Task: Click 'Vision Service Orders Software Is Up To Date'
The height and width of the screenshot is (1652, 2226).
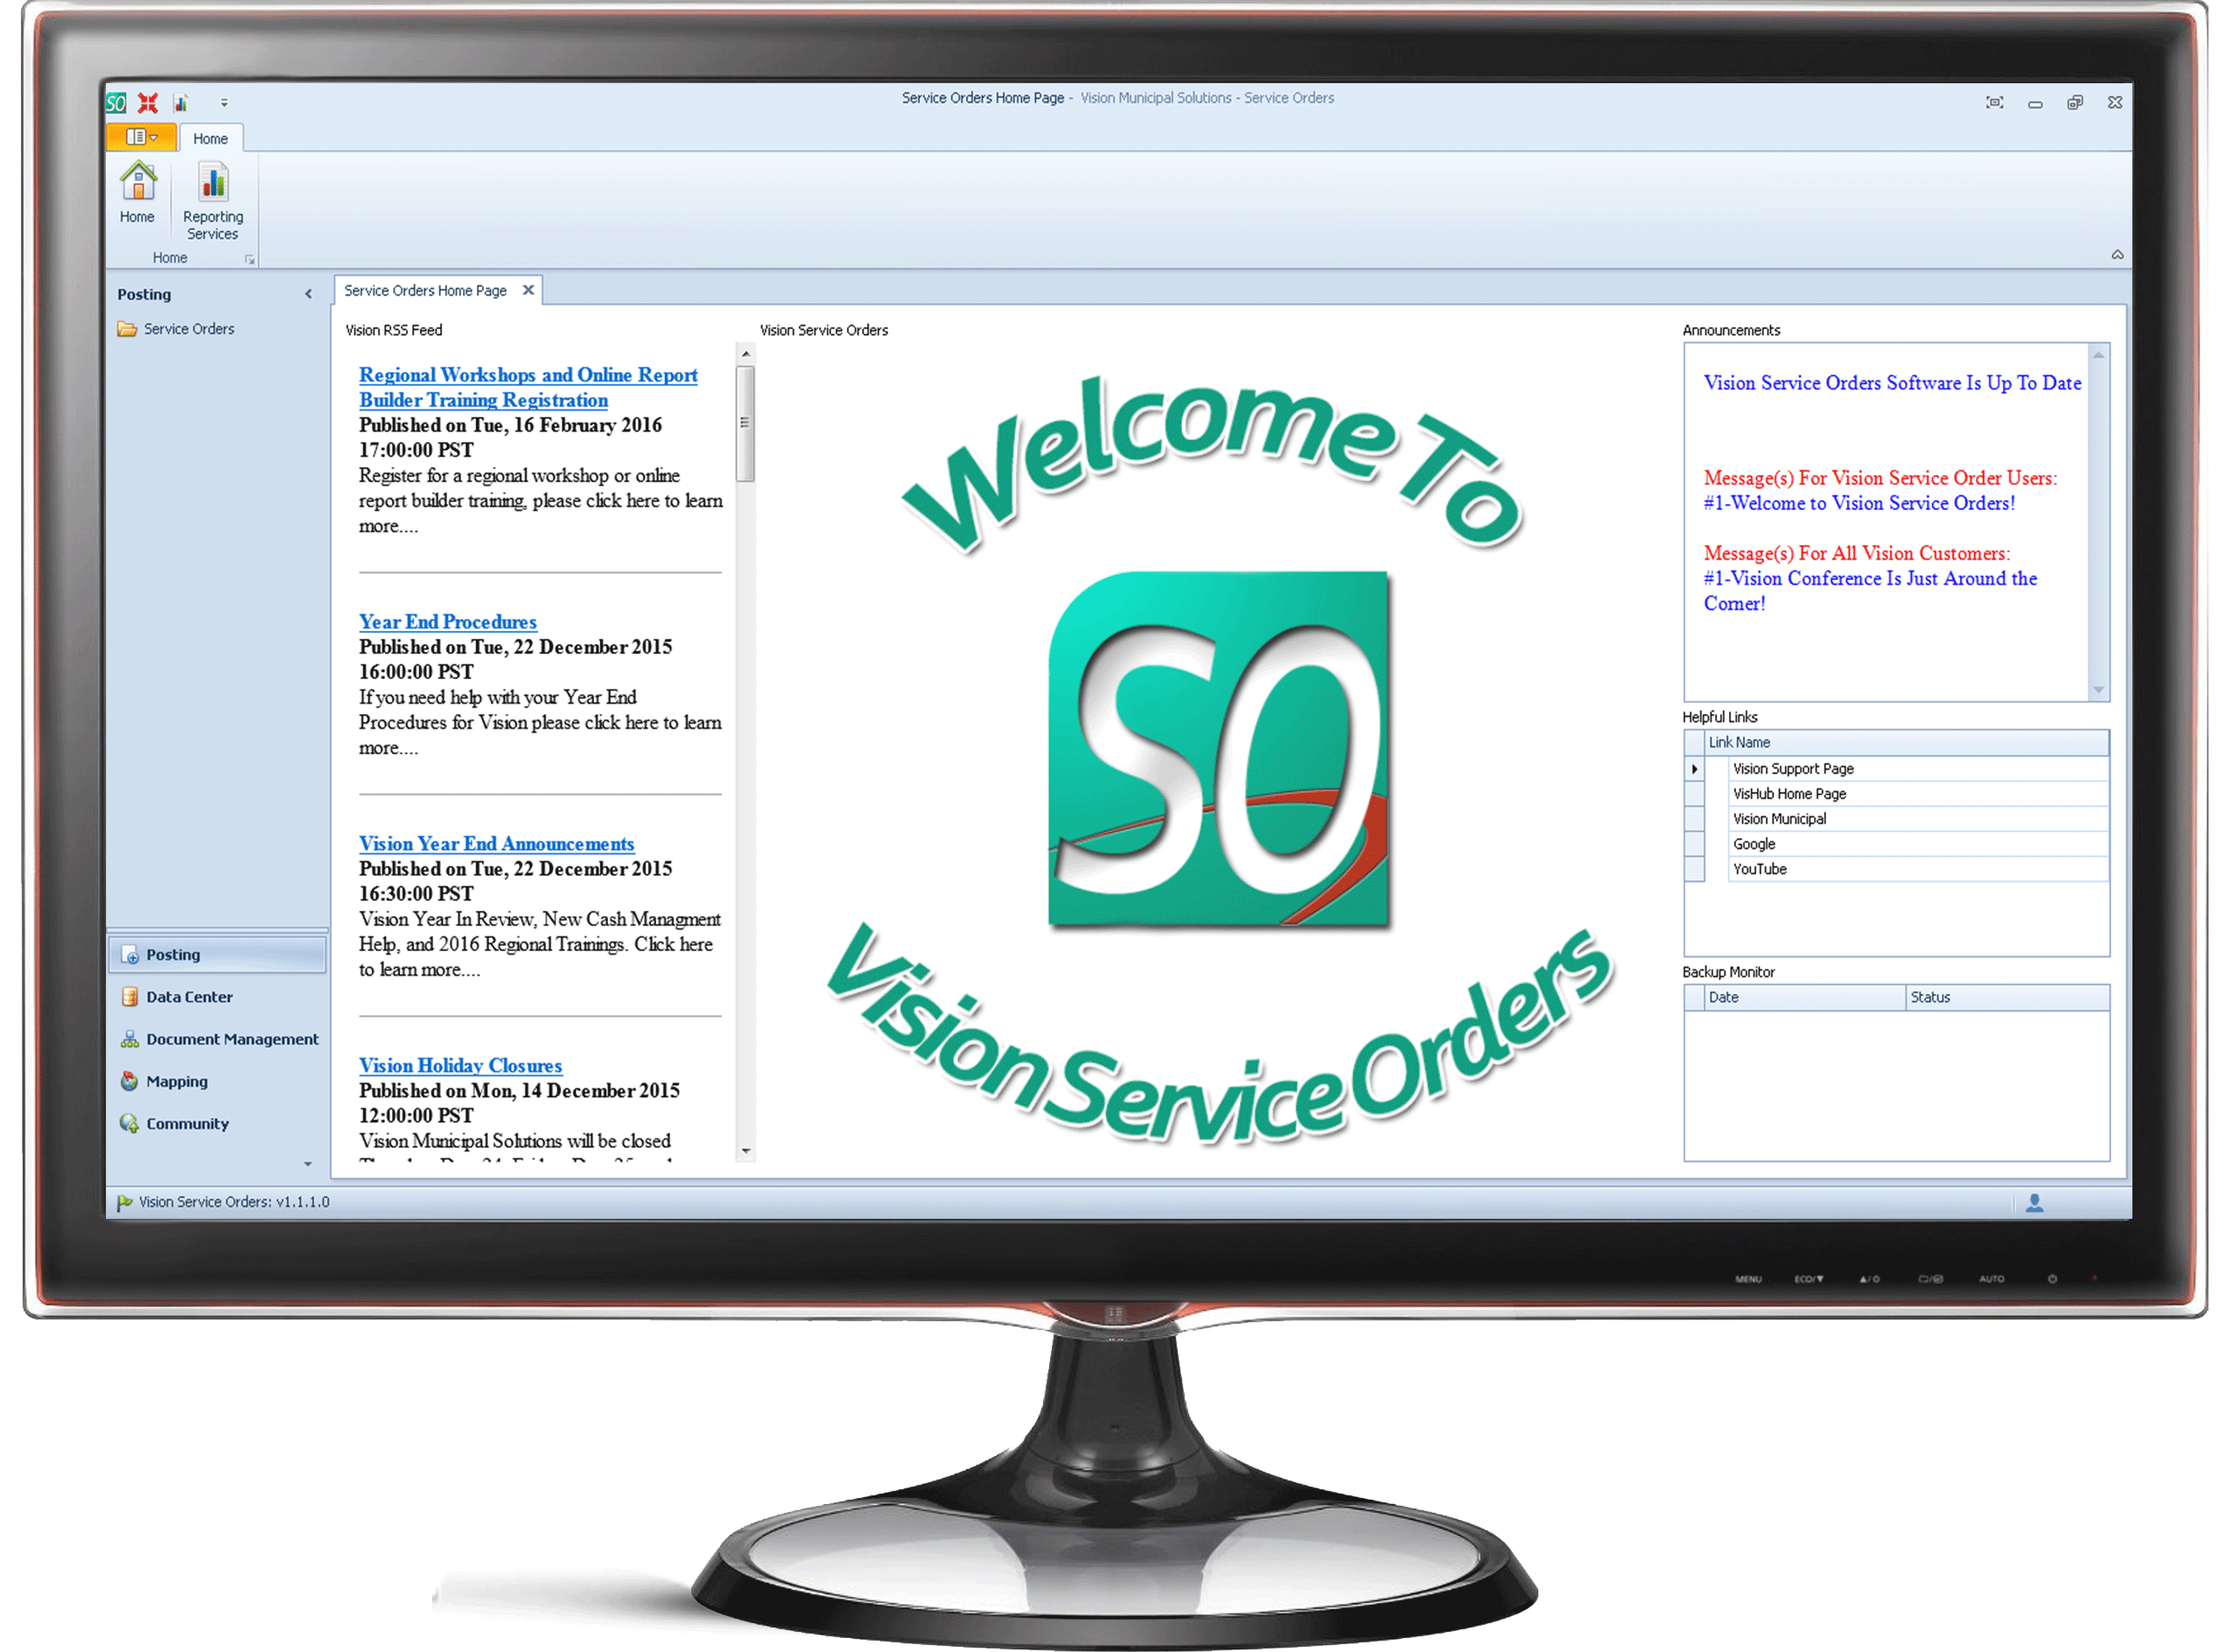Action: pos(1892,383)
